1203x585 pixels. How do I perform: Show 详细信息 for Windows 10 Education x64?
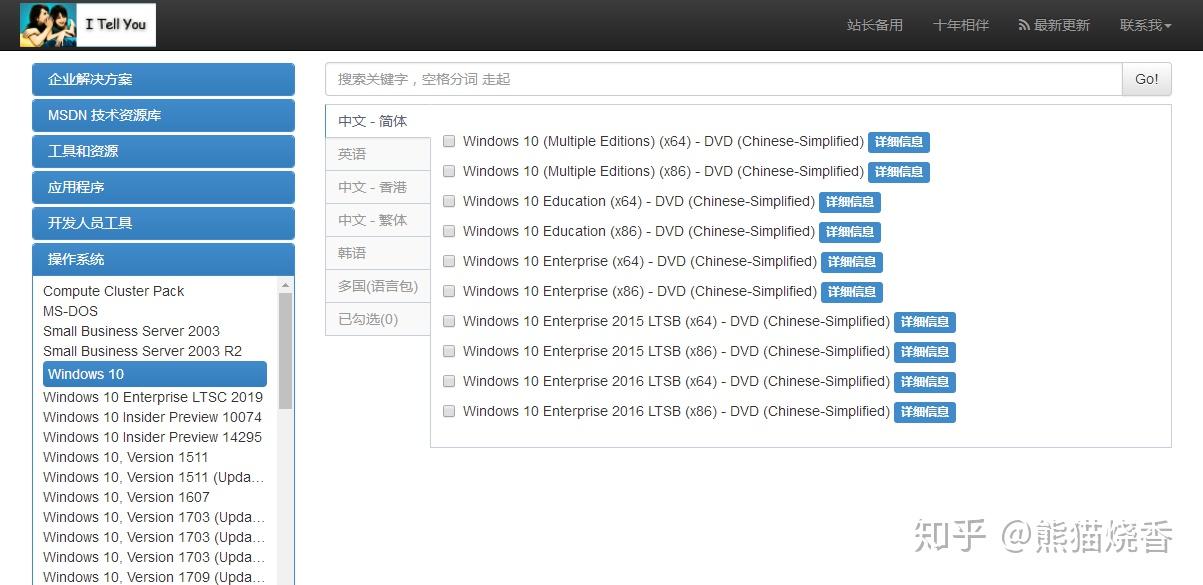point(850,202)
